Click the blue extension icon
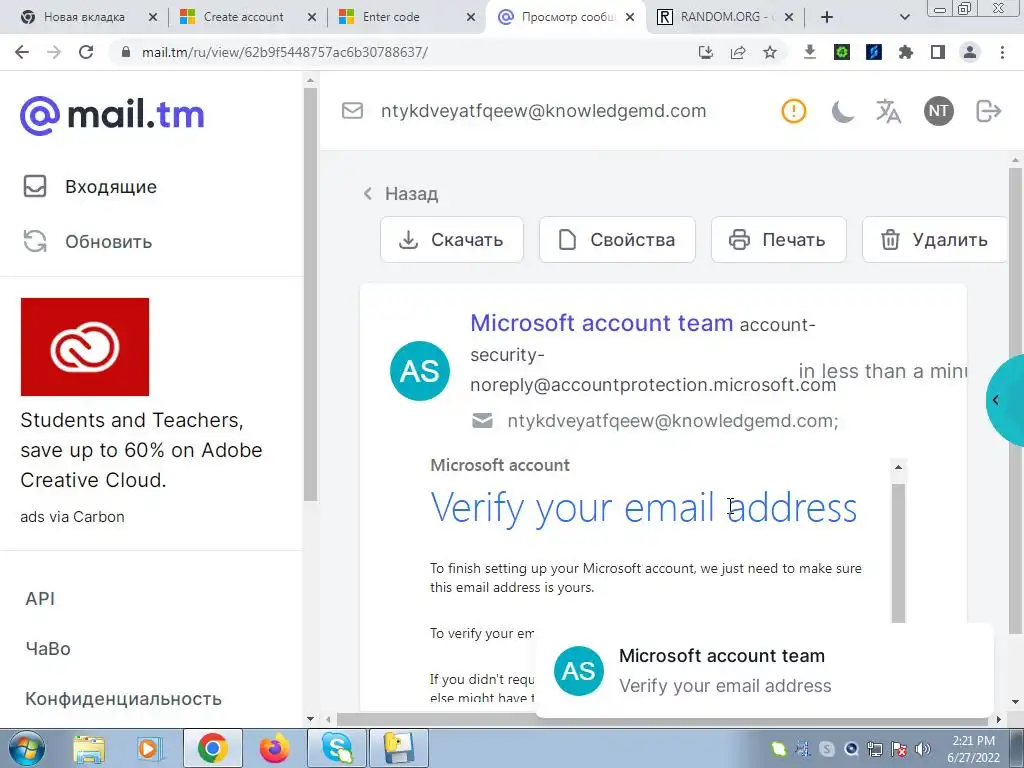1024x768 pixels. pyautogui.click(x=874, y=52)
